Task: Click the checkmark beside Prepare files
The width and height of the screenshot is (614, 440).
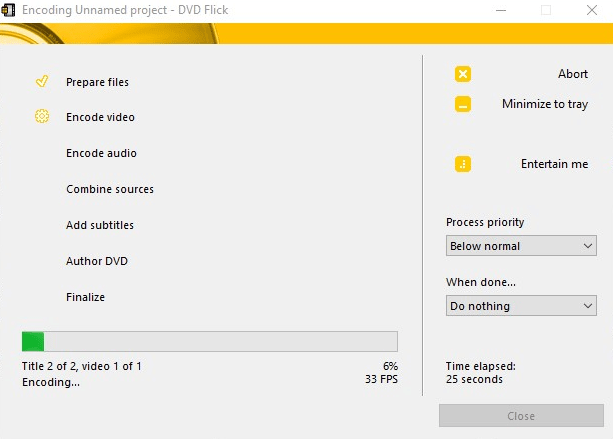Action: (42, 82)
